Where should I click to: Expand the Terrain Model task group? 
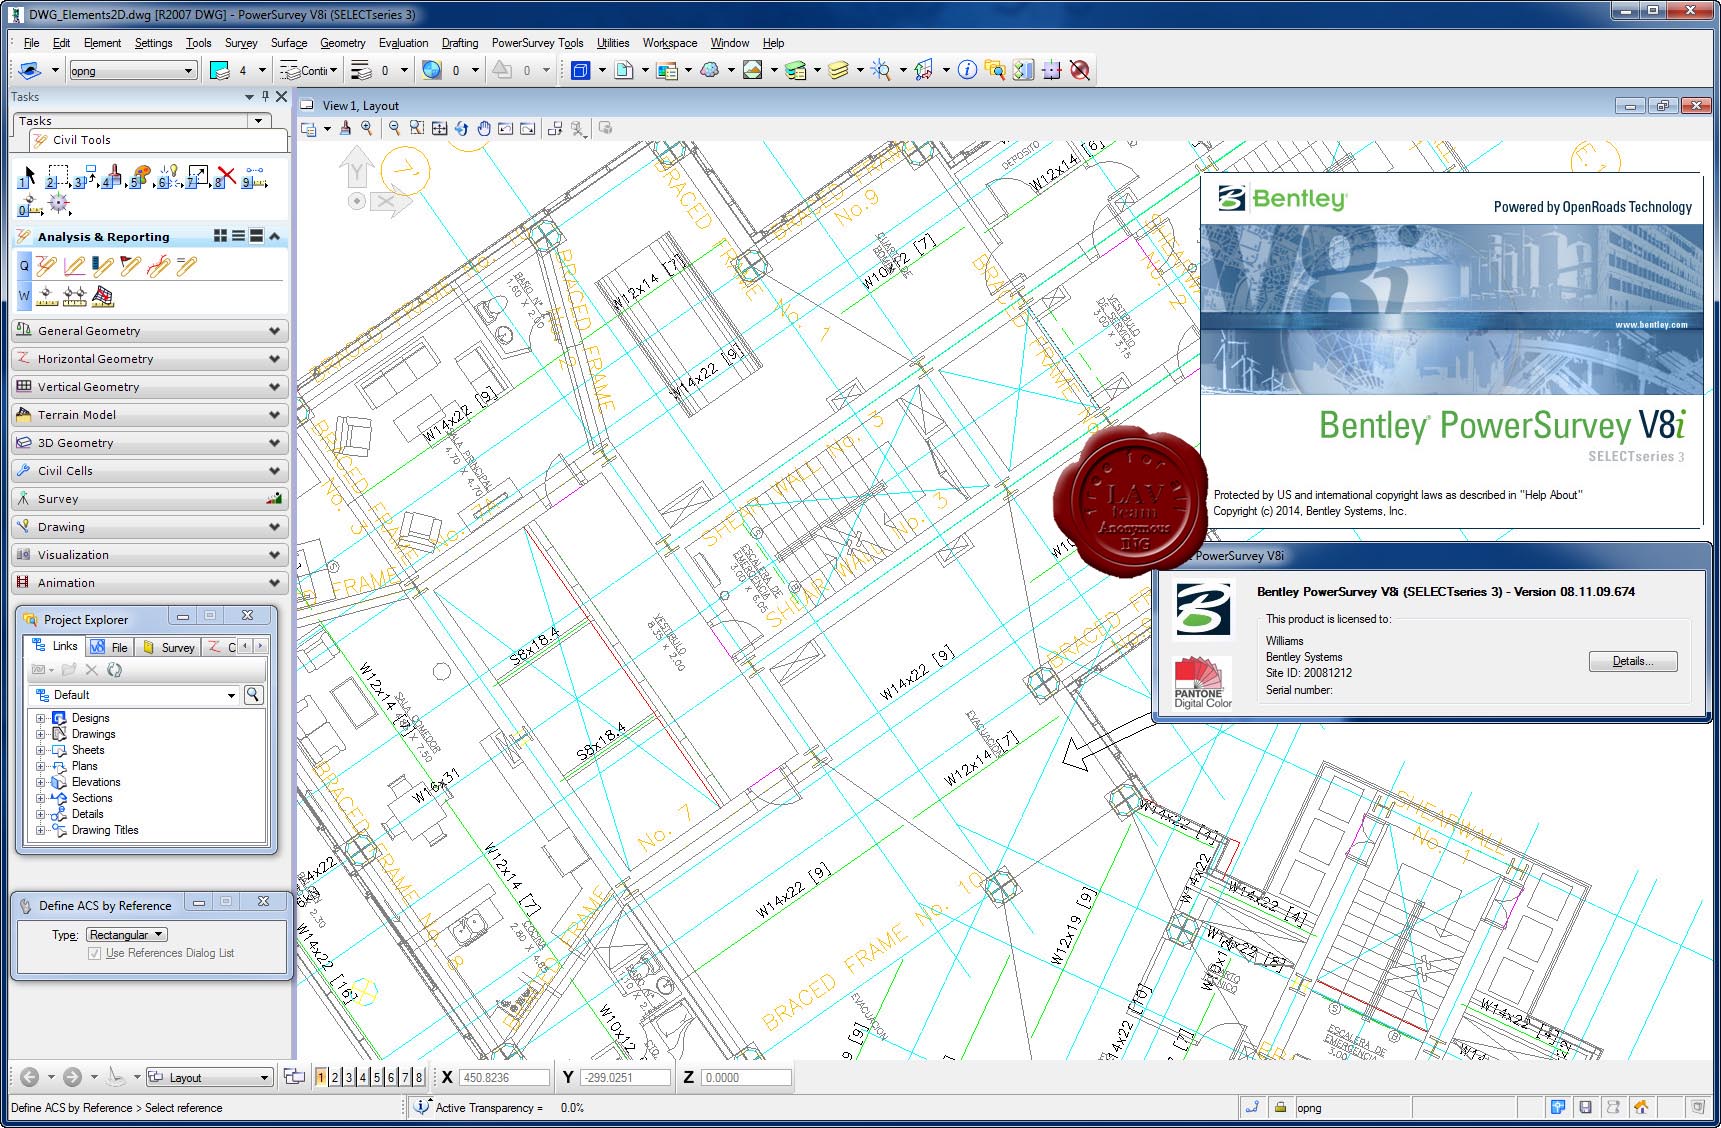click(x=150, y=414)
